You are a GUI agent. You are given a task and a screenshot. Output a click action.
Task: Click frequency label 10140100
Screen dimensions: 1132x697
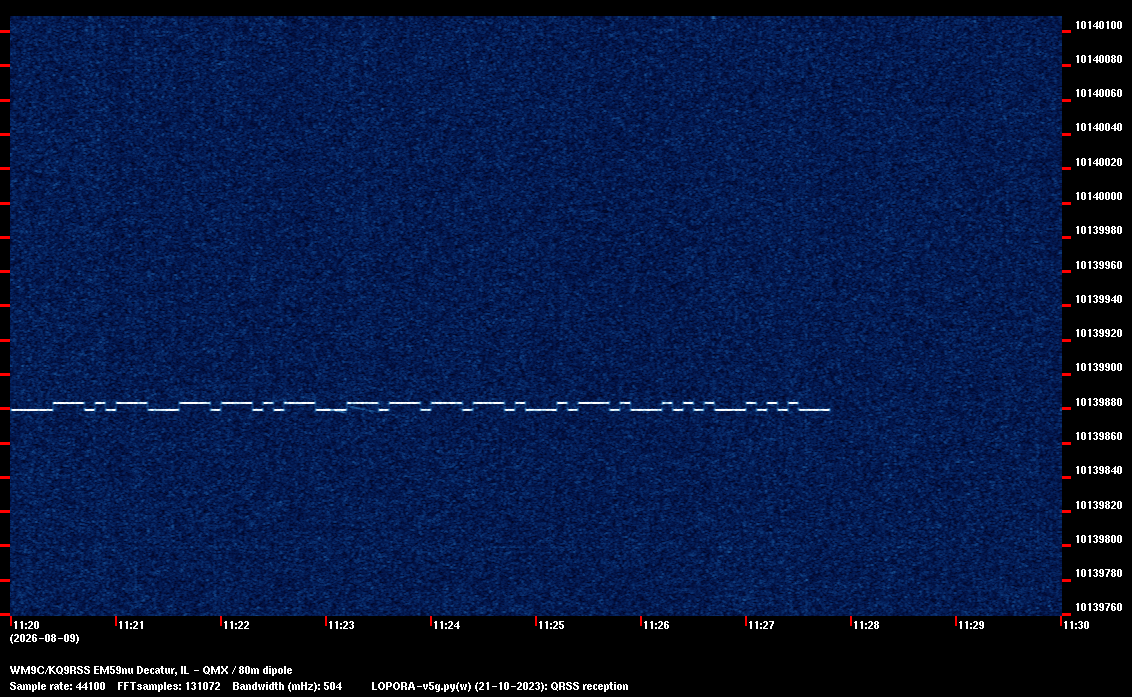point(1099,25)
